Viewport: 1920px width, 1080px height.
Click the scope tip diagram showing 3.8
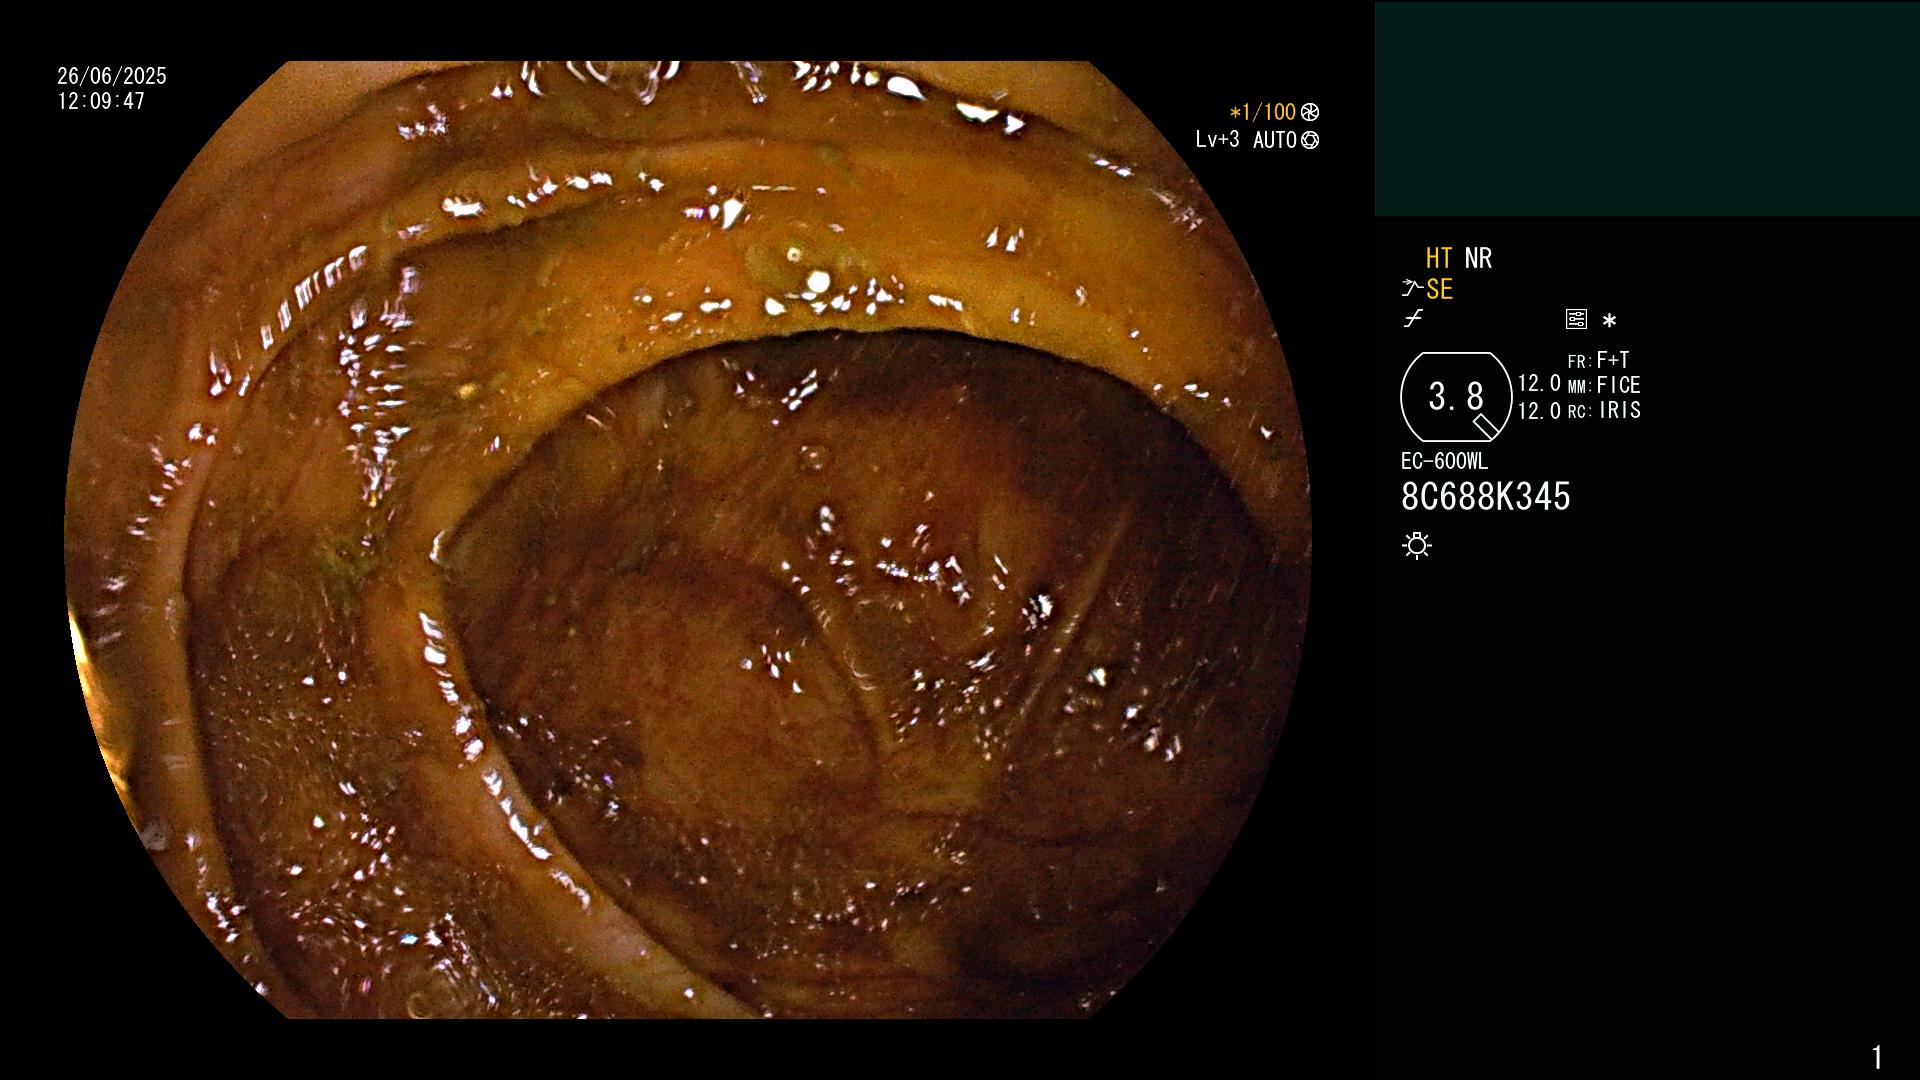[1456, 397]
